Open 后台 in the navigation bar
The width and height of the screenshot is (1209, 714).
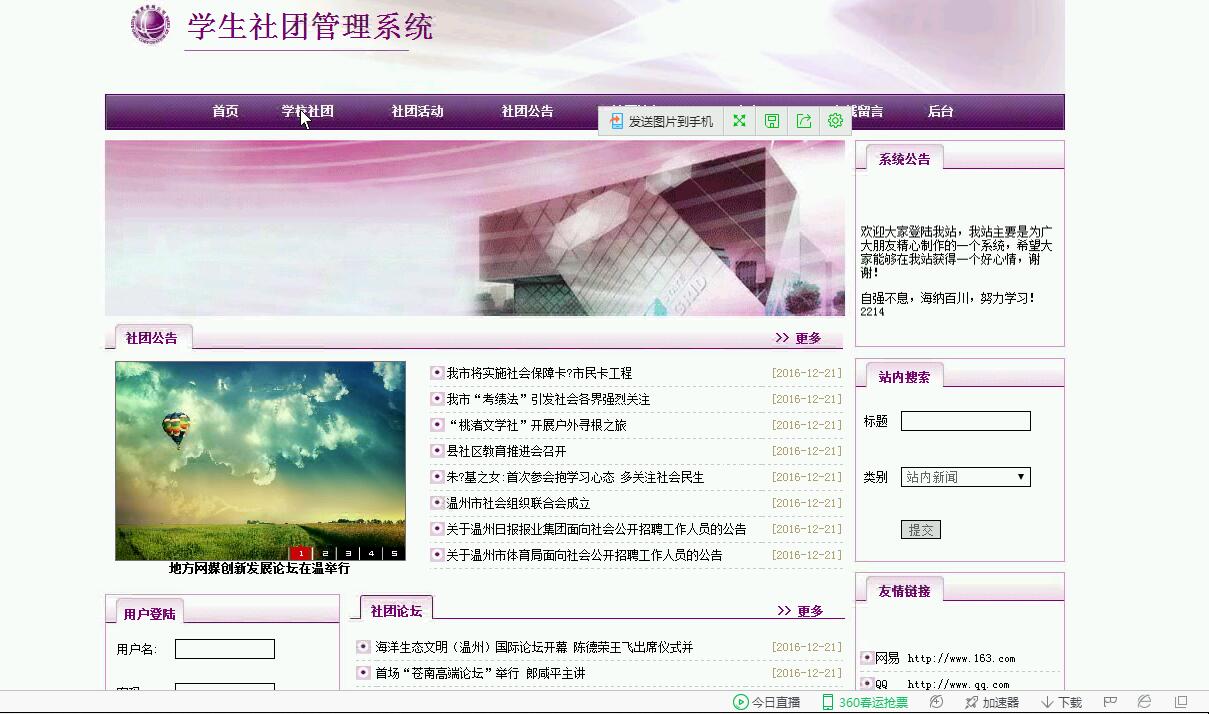pos(940,112)
